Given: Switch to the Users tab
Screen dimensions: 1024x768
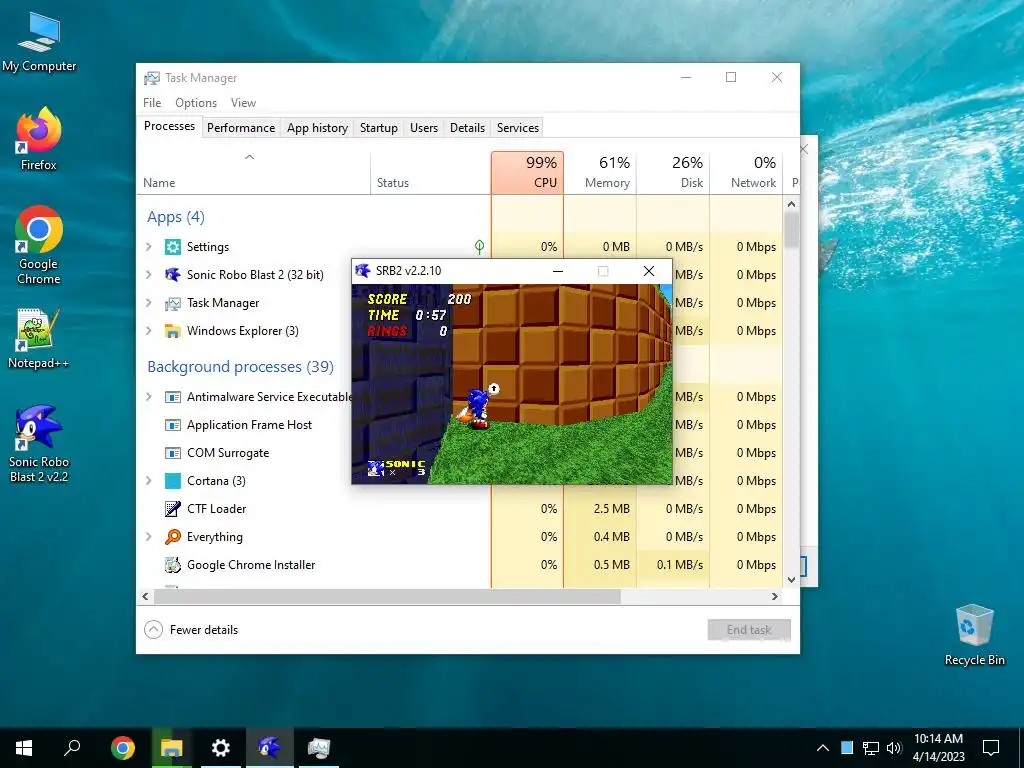Looking at the screenshot, I should pos(424,128).
